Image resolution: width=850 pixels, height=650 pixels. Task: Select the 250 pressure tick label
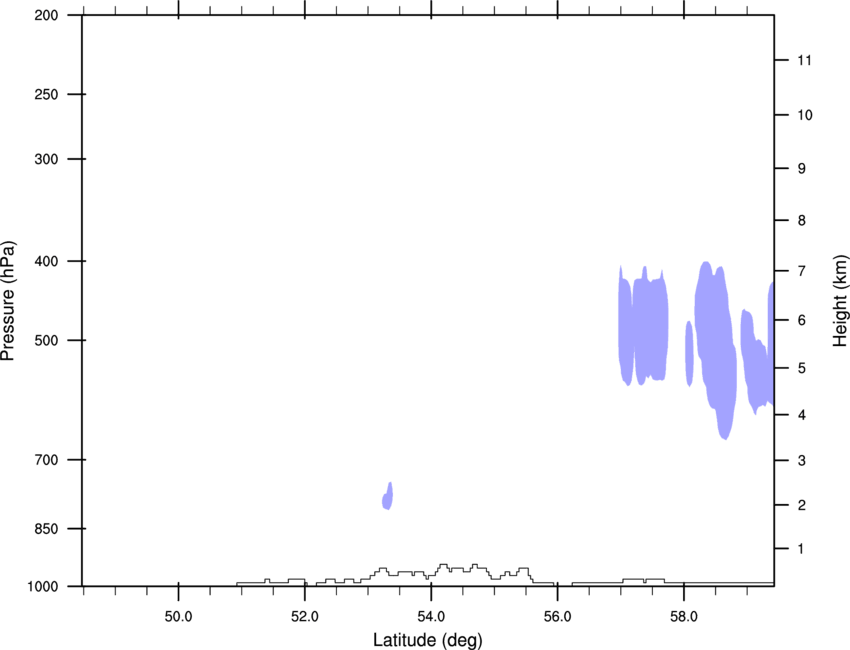[x=46, y=94]
